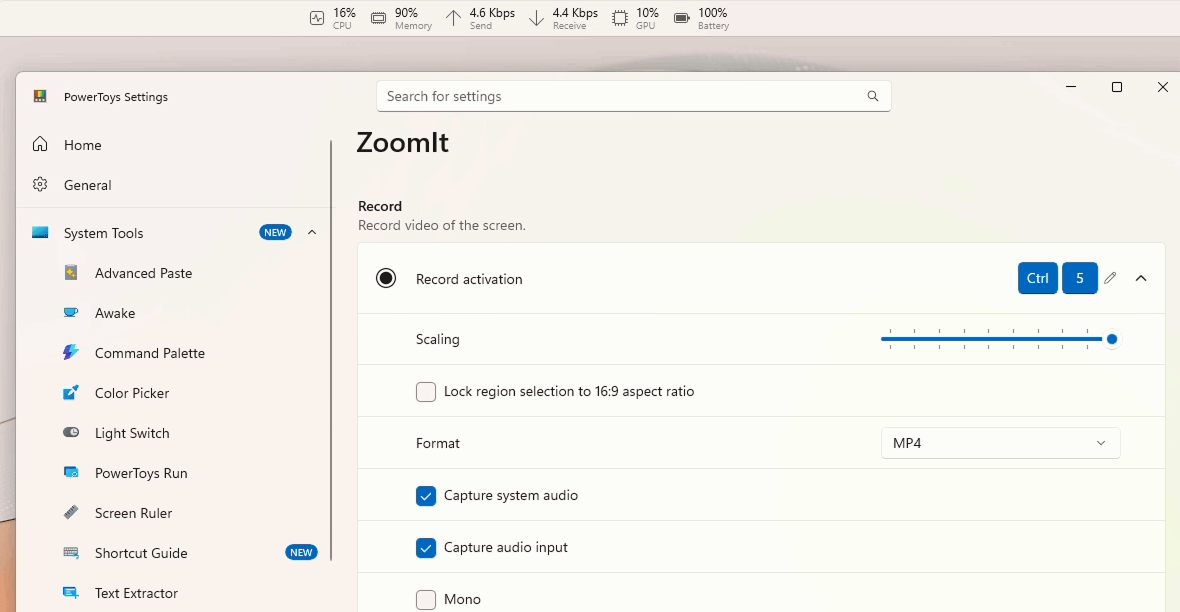
Task: Collapse the Record activation section chevron
Action: click(x=1141, y=279)
